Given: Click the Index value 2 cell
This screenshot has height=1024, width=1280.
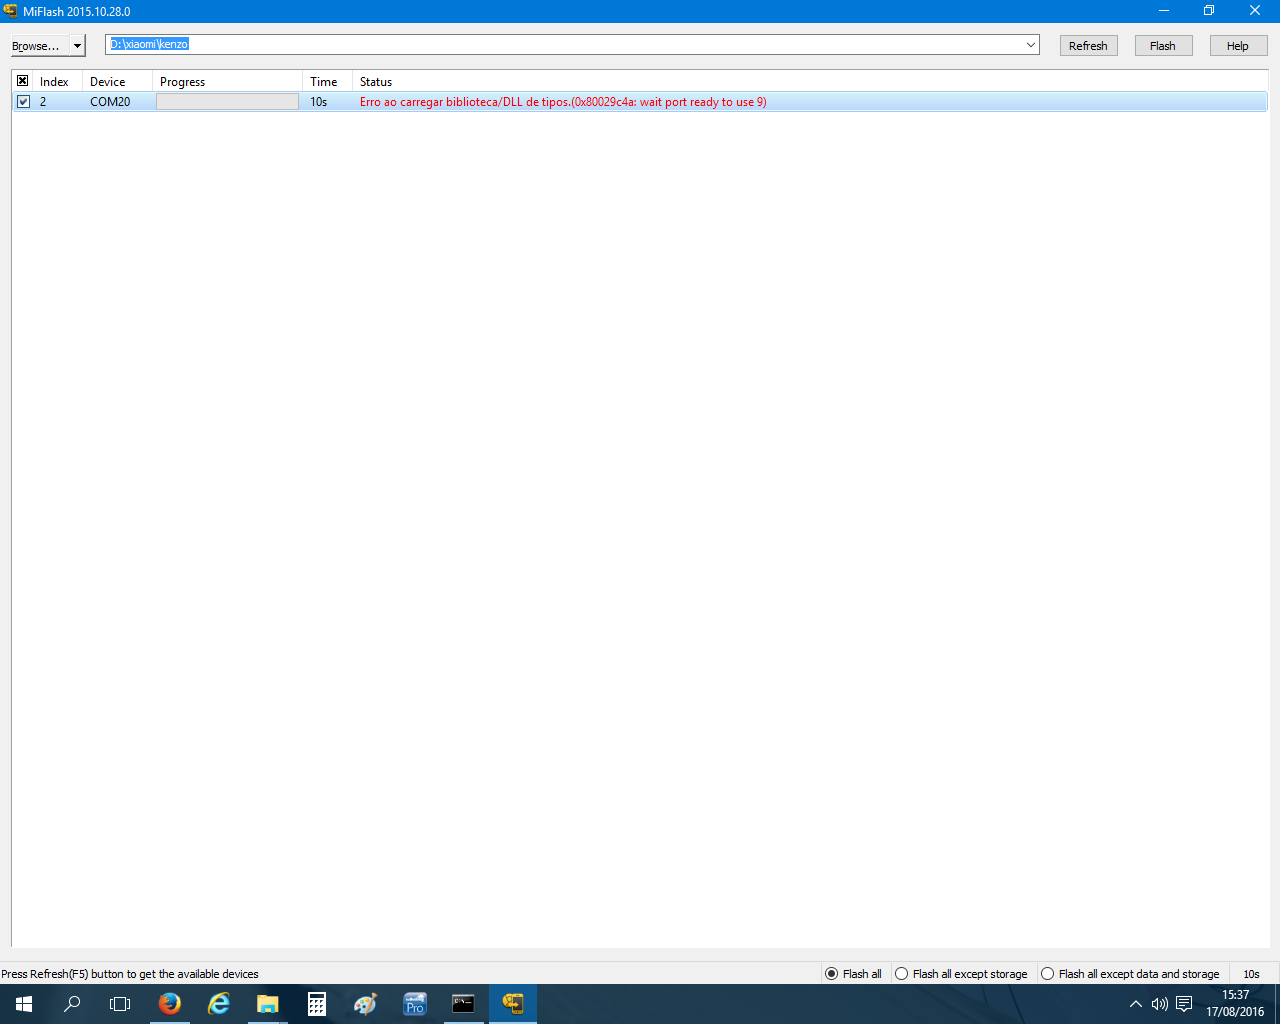Looking at the screenshot, I should pos(43,102).
